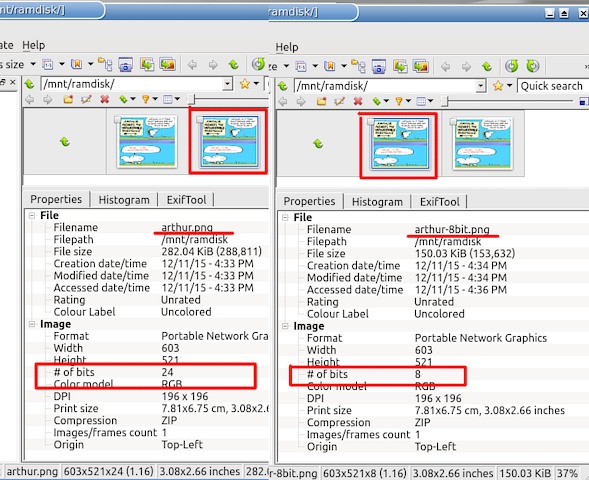Image resolution: width=589 pixels, height=480 pixels.
Task: Click the new folder icon in left window
Action: (68, 99)
